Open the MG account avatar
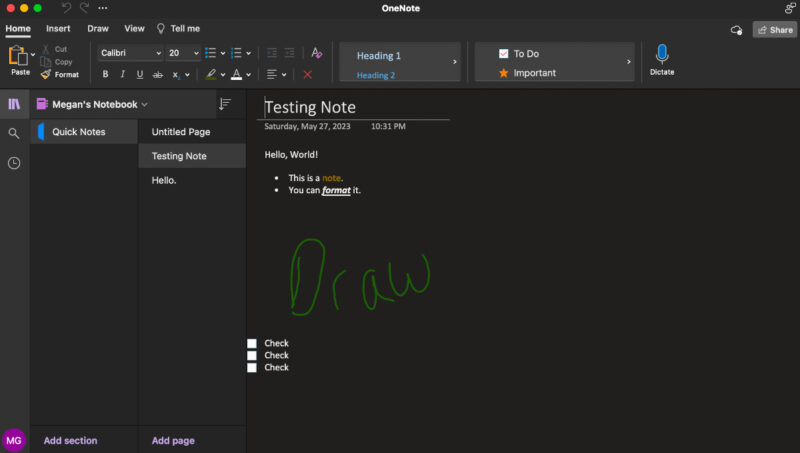The width and height of the screenshot is (800, 453). [14, 440]
